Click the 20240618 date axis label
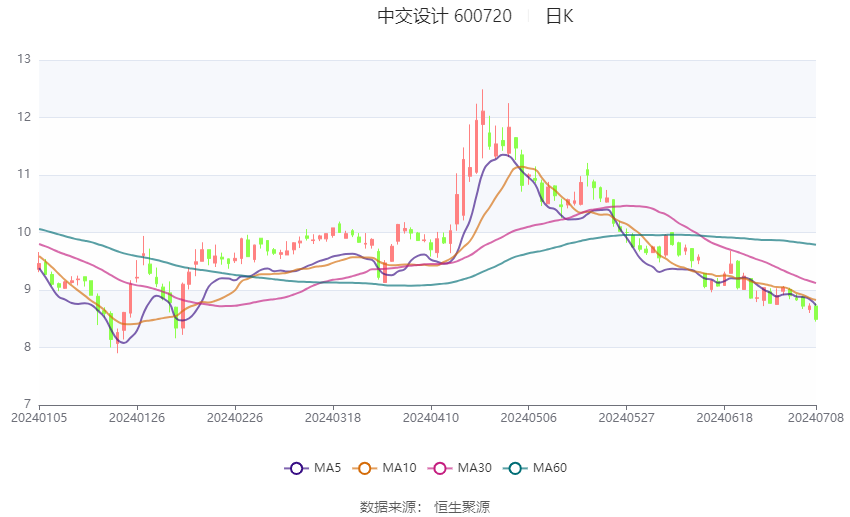The image size is (850, 517). [724, 418]
